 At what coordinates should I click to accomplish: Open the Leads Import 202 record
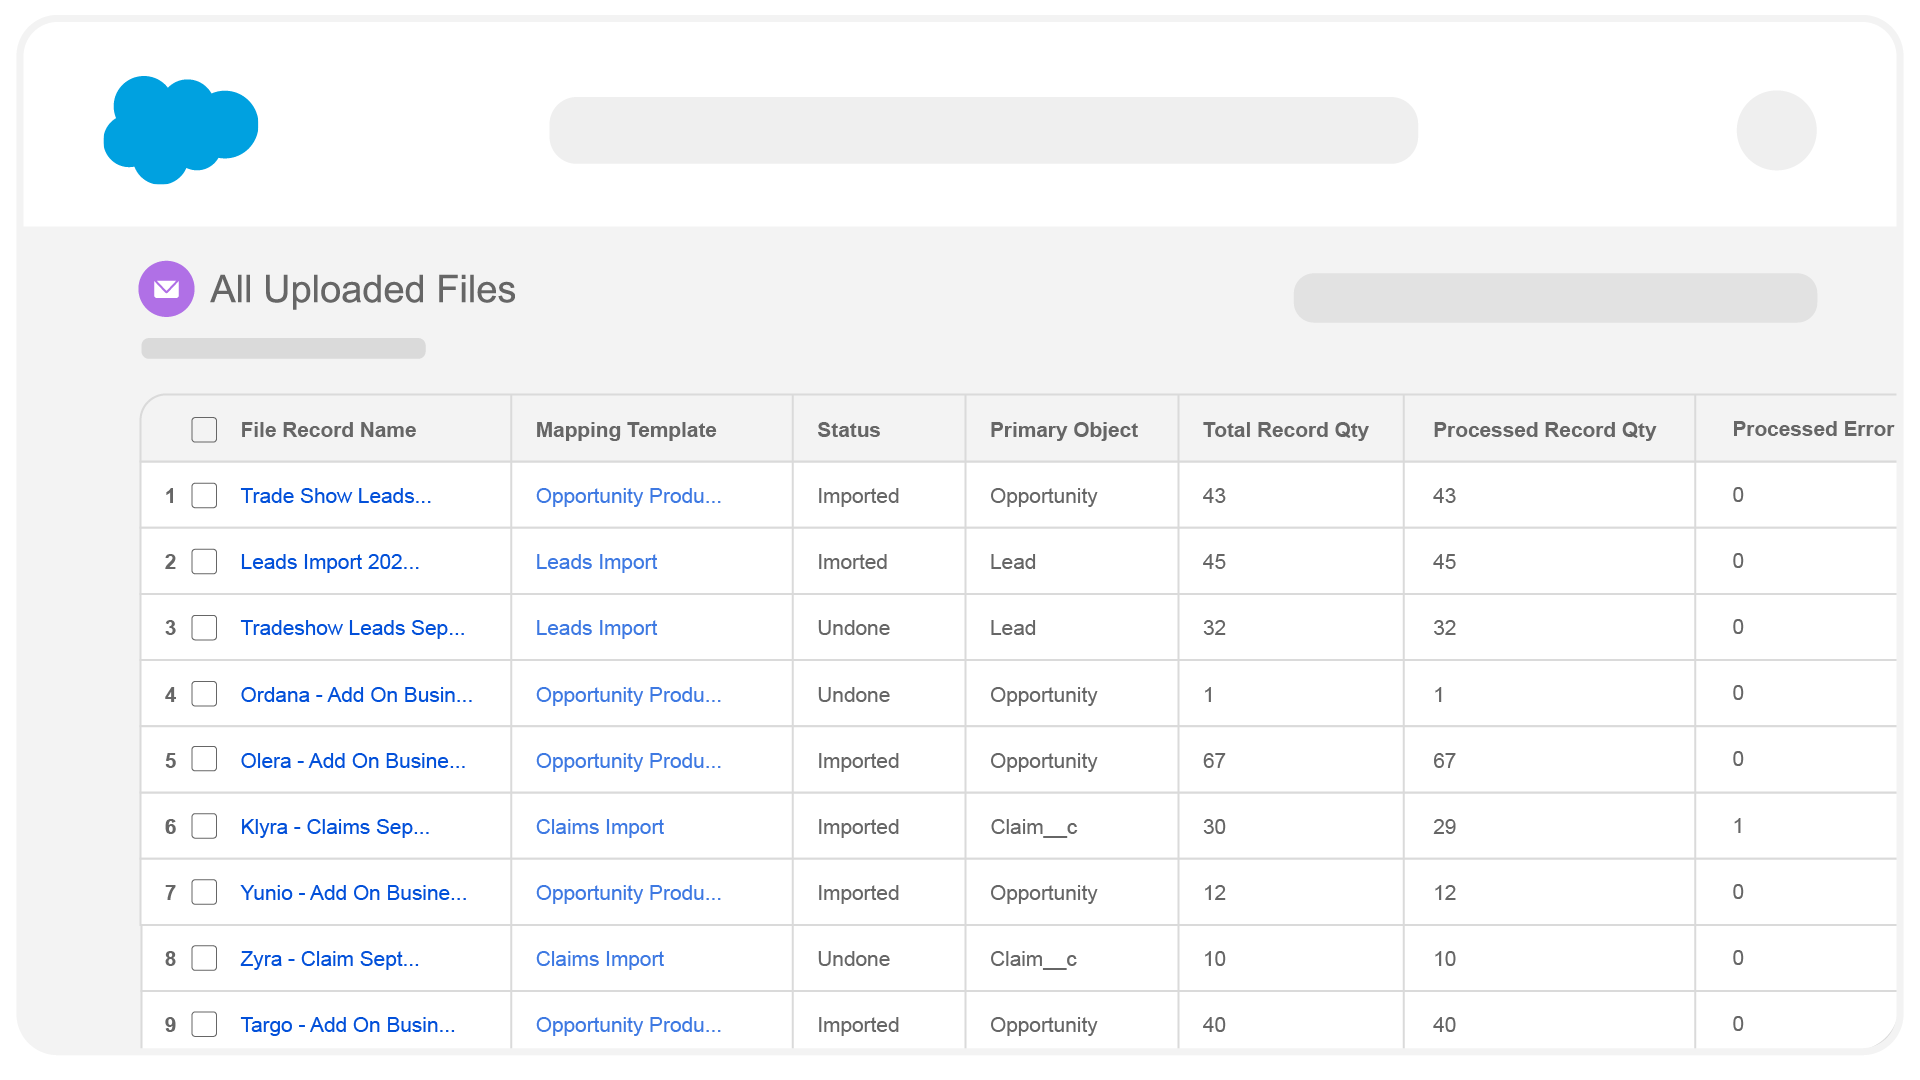[329, 561]
